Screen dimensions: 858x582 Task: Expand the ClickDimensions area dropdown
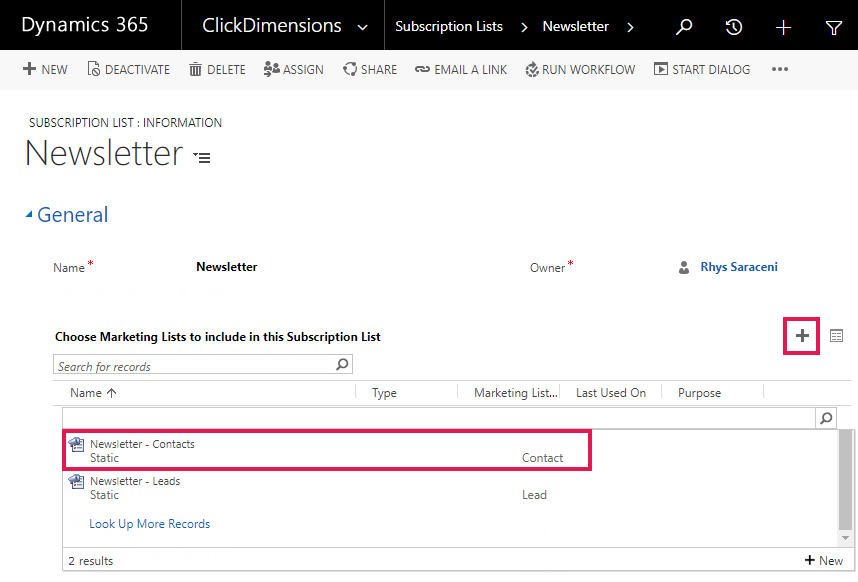[x=362, y=27]
